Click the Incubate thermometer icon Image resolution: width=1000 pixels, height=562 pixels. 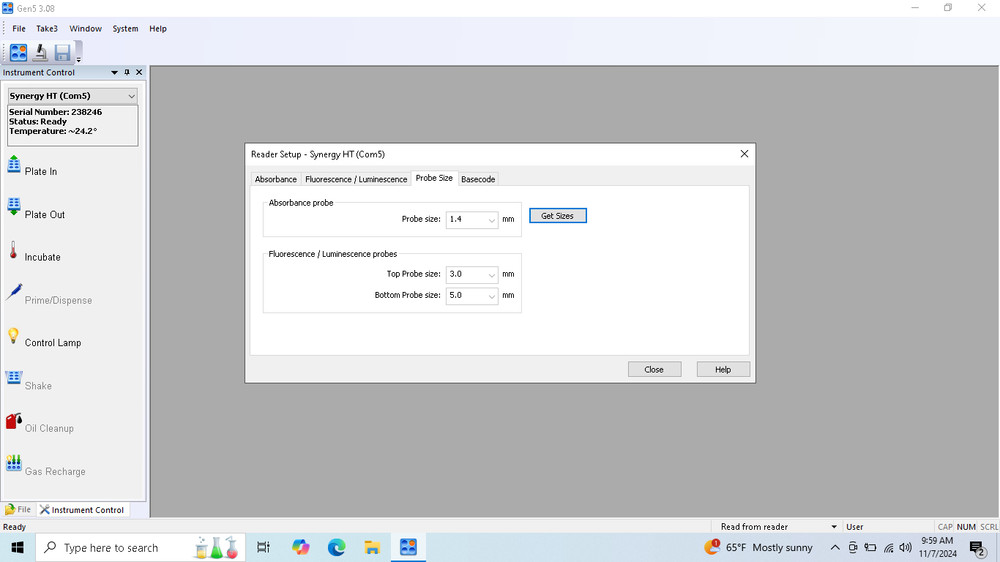[x=14, y=251]
